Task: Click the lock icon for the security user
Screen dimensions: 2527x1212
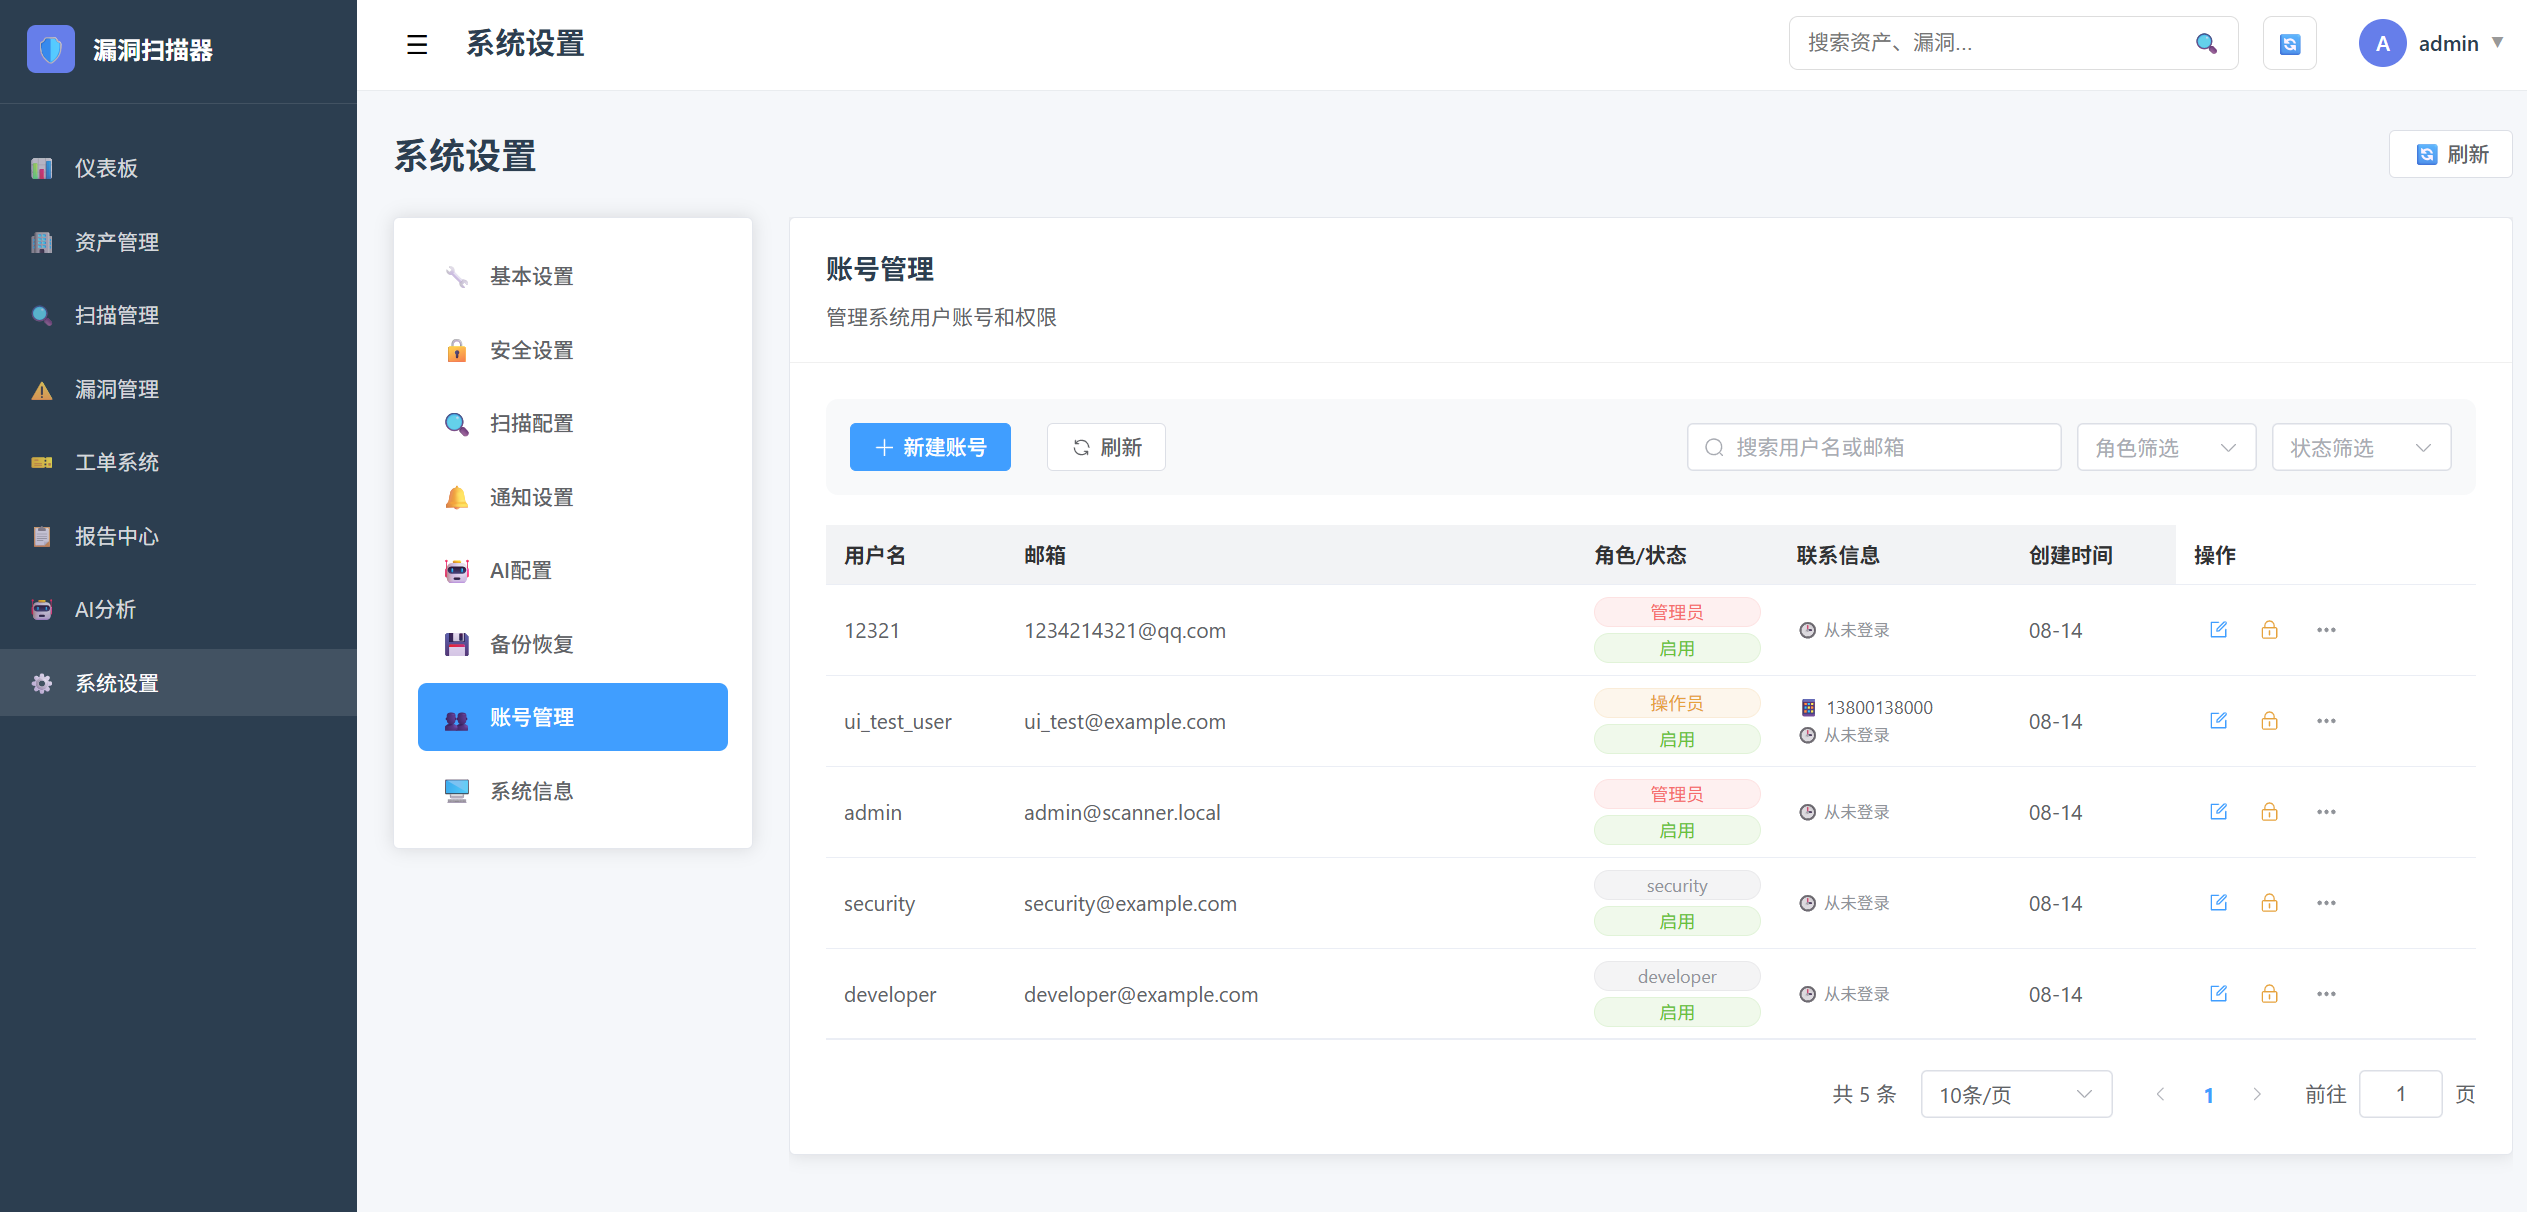Action: click(x=2269, y=903)
